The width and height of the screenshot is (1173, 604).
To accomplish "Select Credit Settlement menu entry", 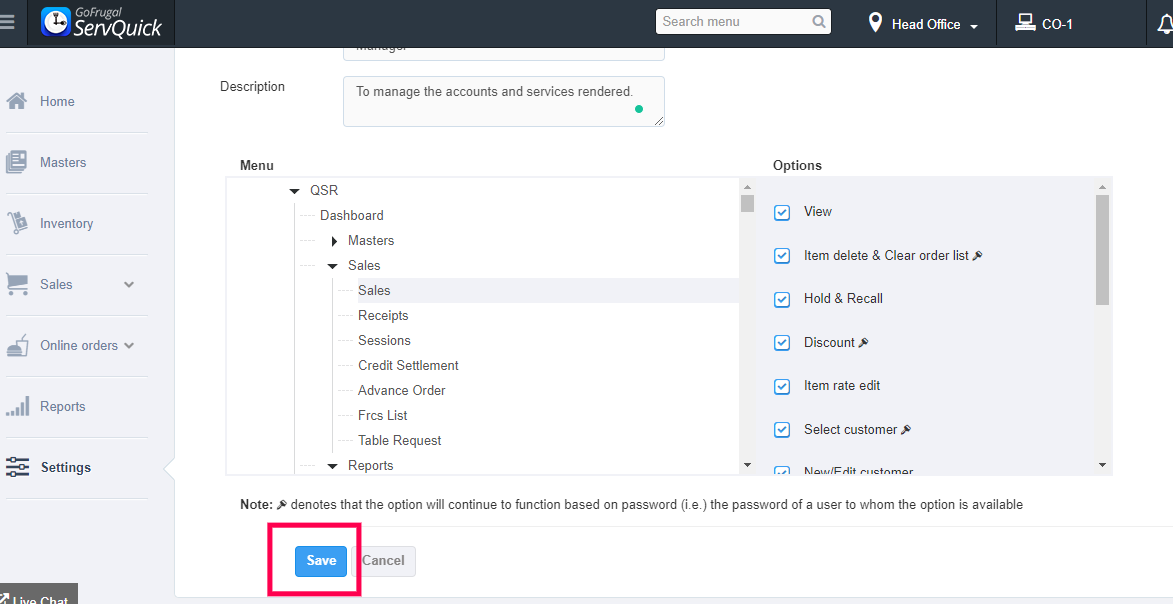I will 408,365.
